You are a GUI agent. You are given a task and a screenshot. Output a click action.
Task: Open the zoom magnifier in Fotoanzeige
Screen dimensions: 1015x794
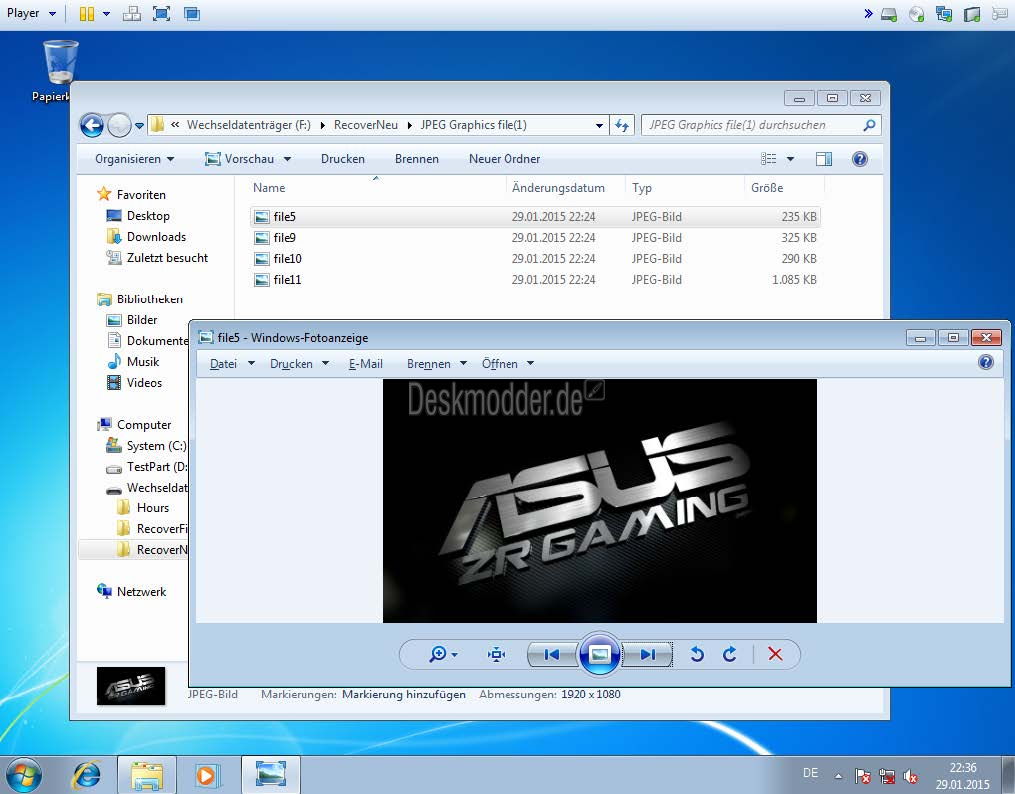(x=443, y=654)
